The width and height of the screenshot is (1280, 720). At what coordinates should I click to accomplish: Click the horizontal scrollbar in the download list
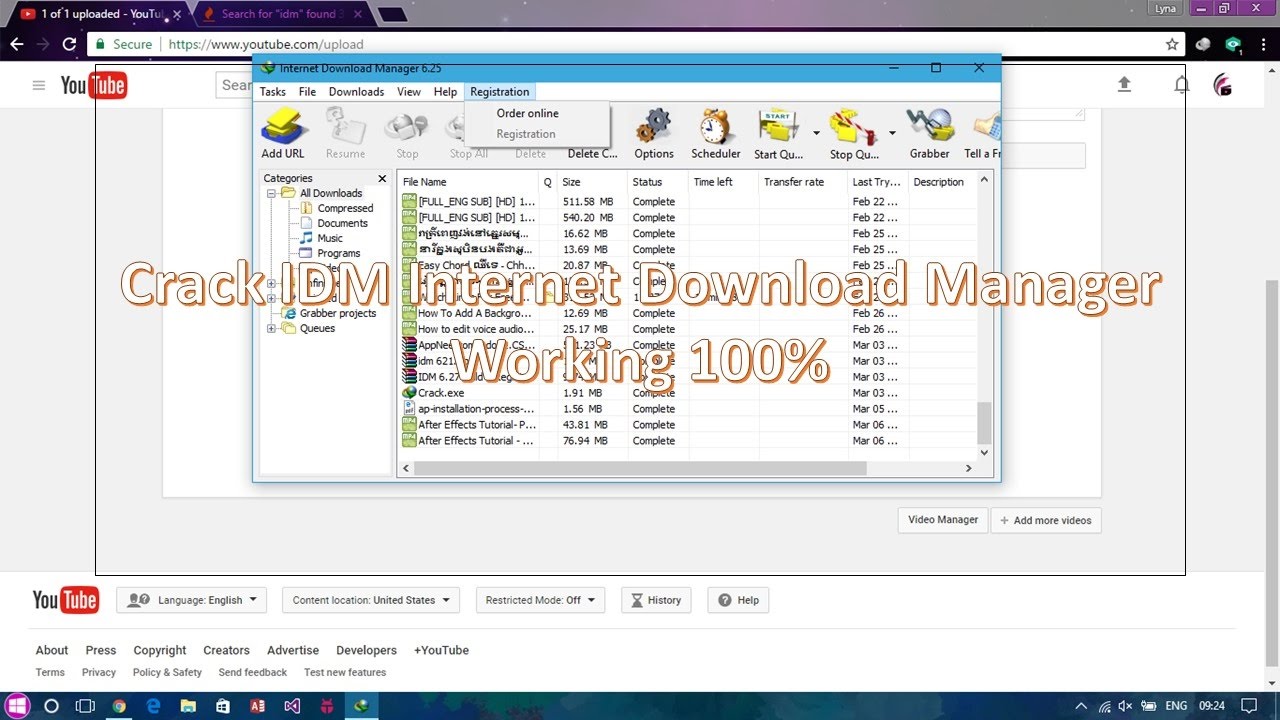coord(640,468)
